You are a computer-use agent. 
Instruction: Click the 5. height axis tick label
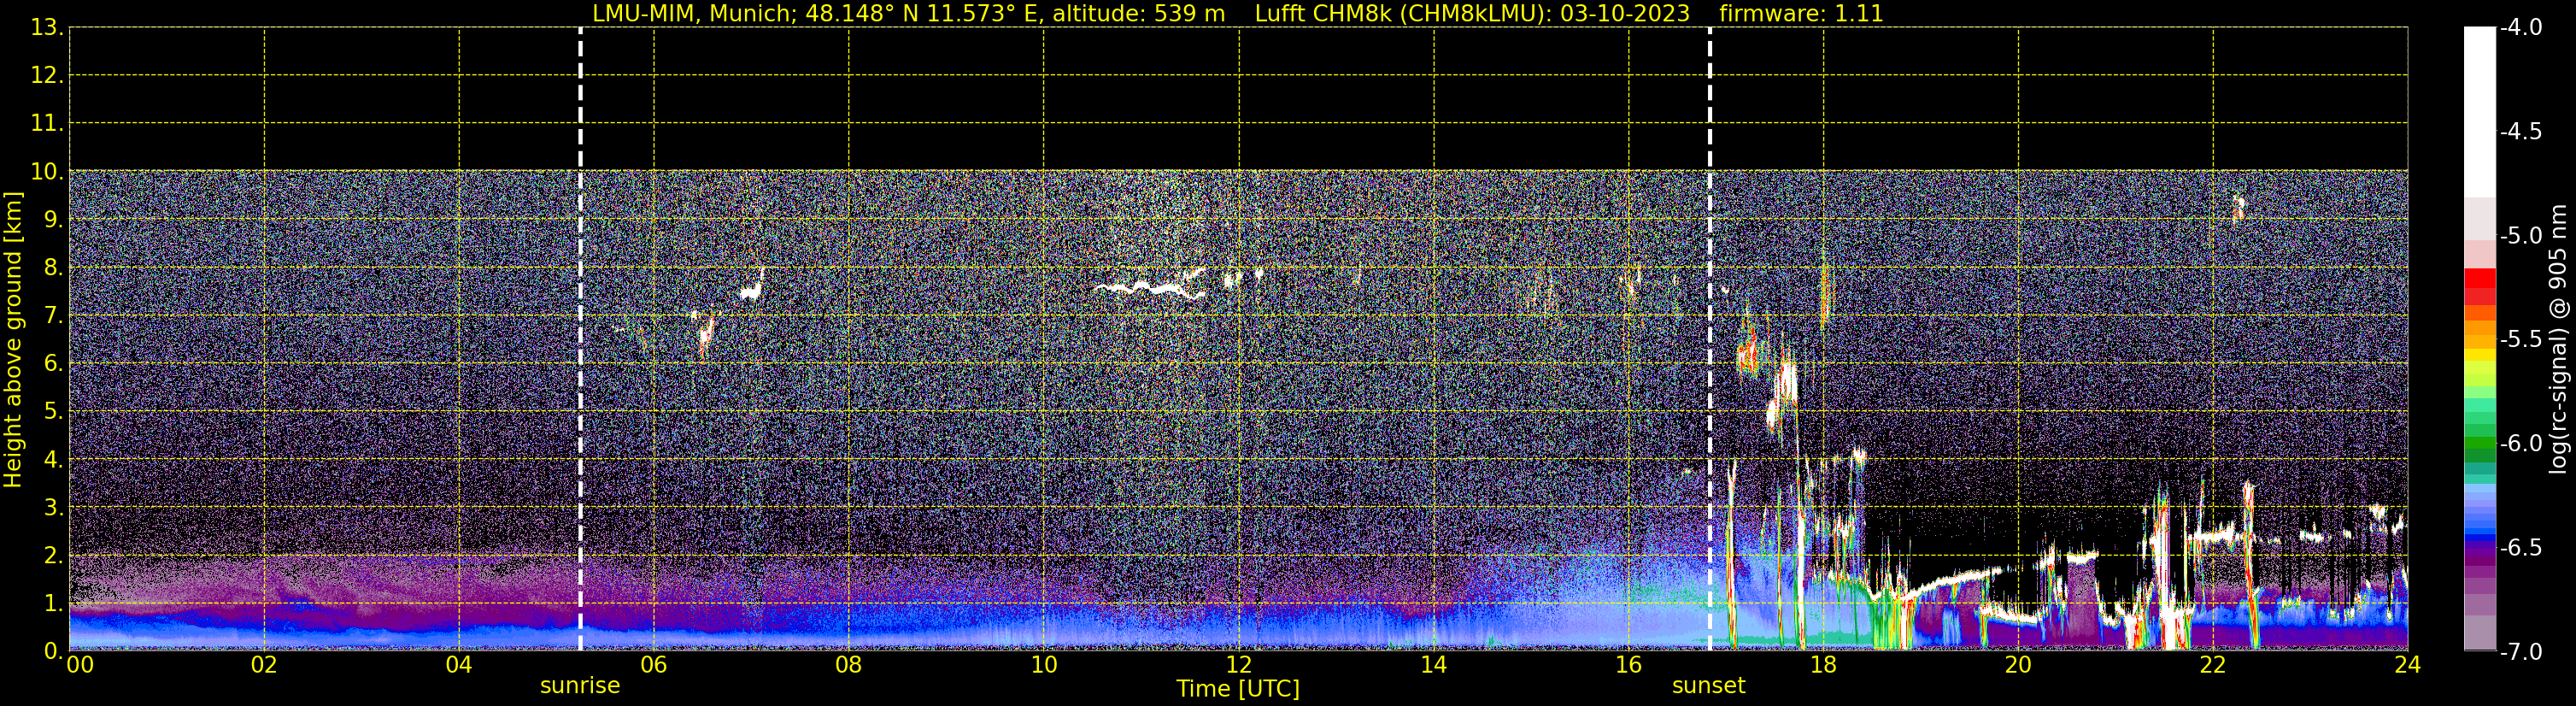[53, 412]
